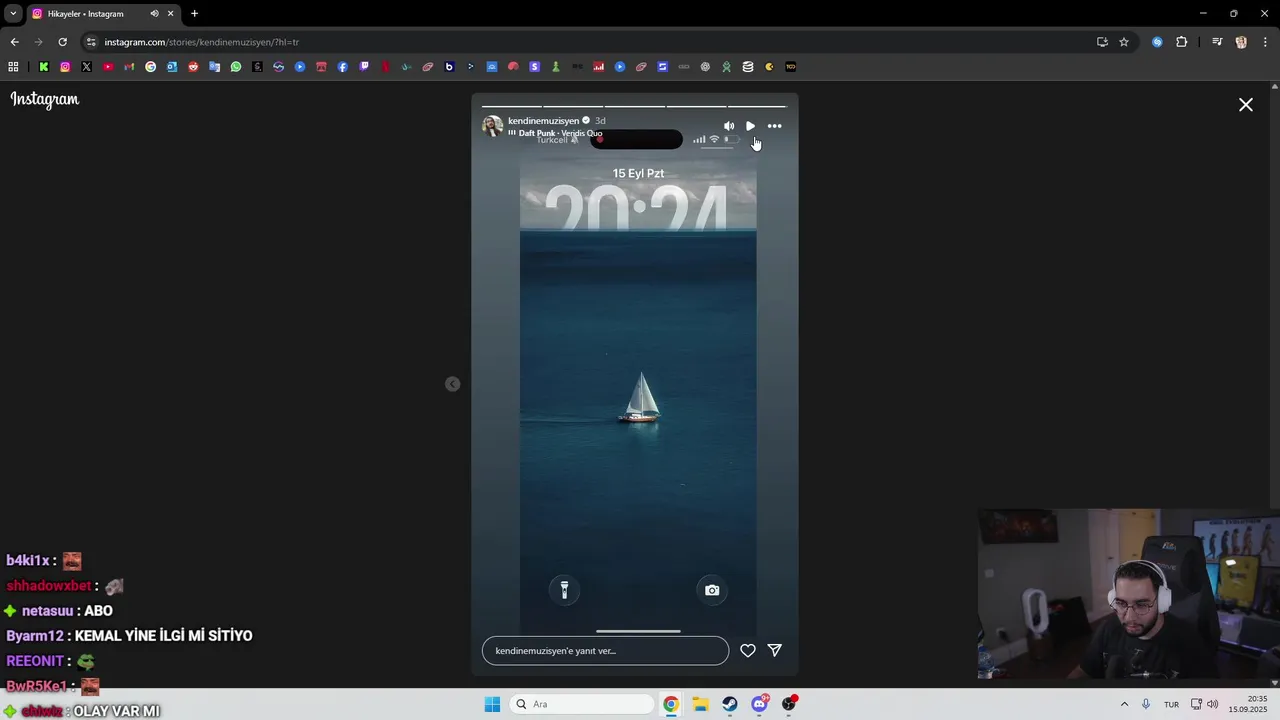Viewport: 1280px width, 720px height.
Task: Open the Facebook bookmark
Action: [x=343, y=67]
